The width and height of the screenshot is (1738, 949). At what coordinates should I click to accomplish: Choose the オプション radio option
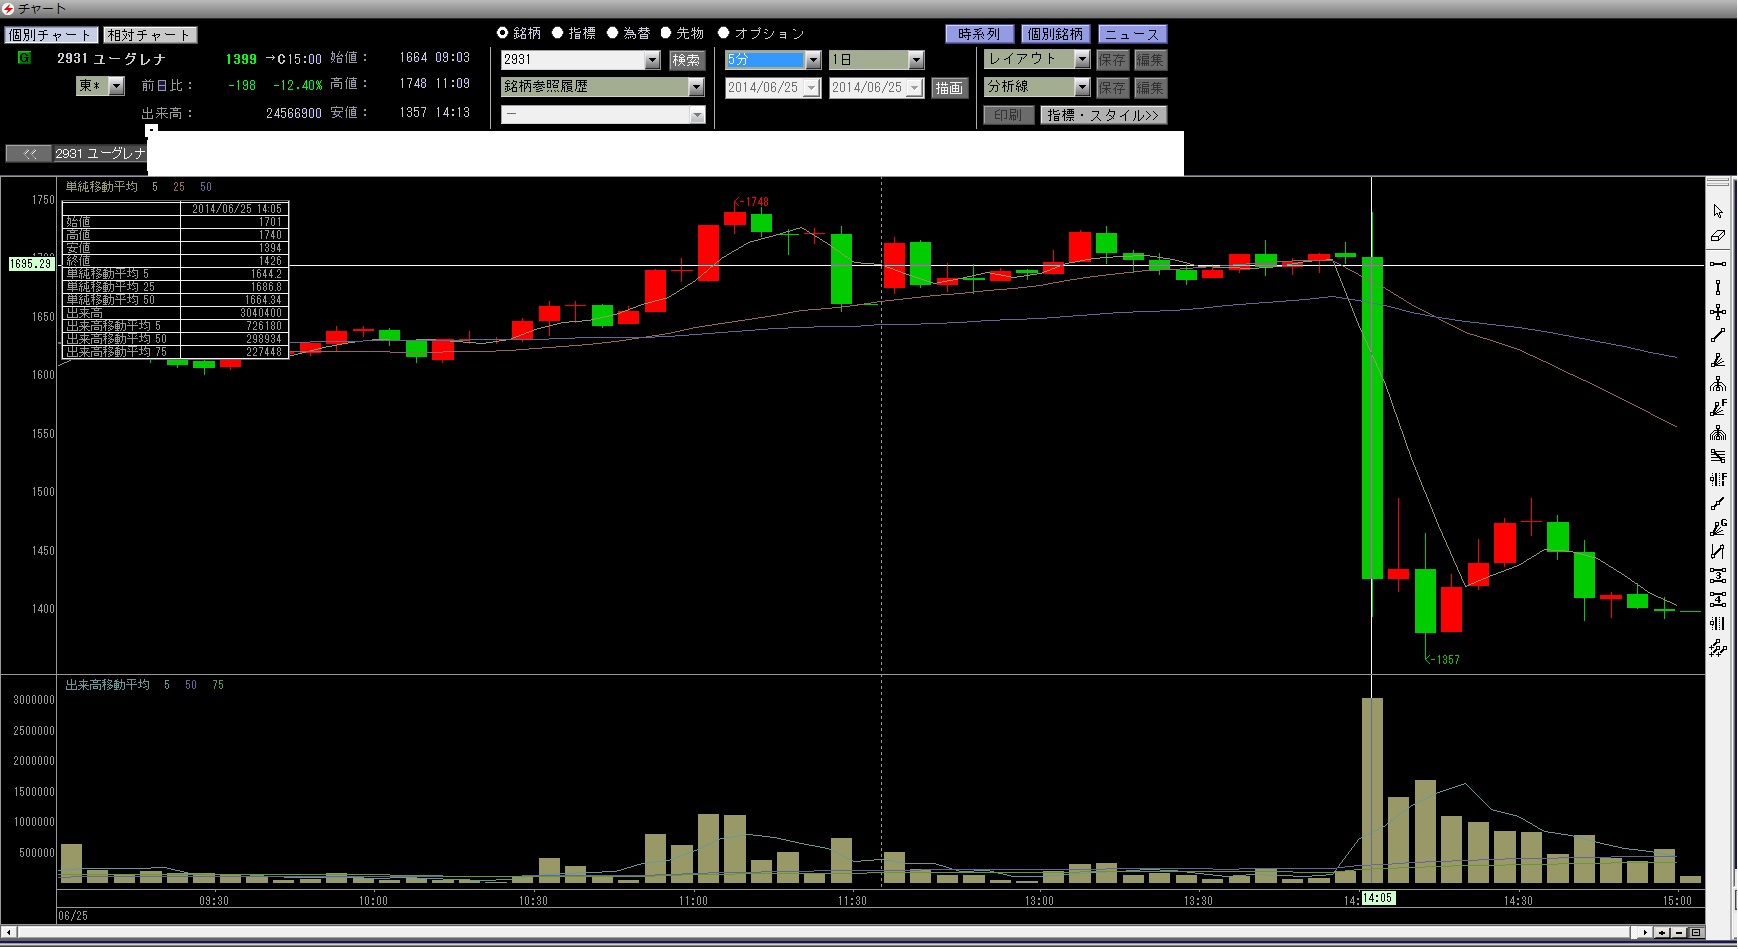[x=724, y=33]
